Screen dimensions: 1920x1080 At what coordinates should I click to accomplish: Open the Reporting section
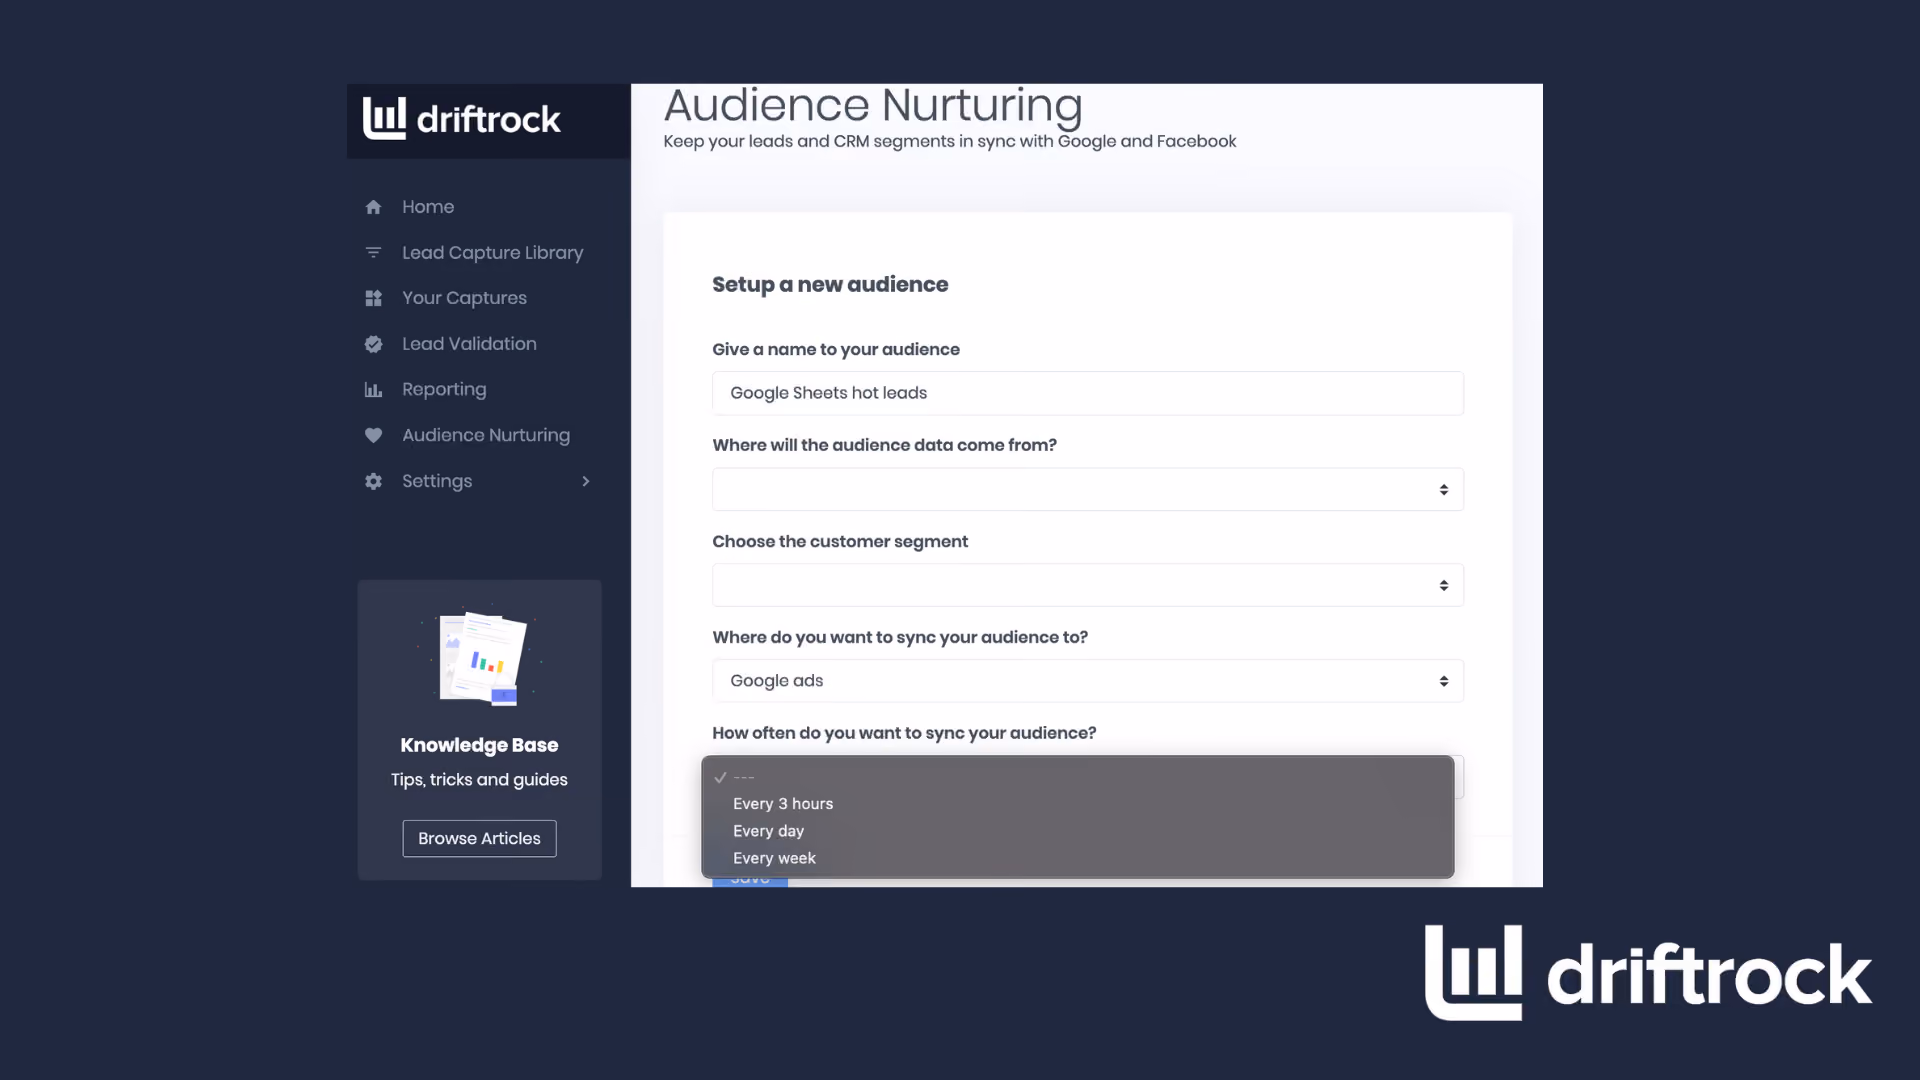pyautogui.click(x=444, y=390)
